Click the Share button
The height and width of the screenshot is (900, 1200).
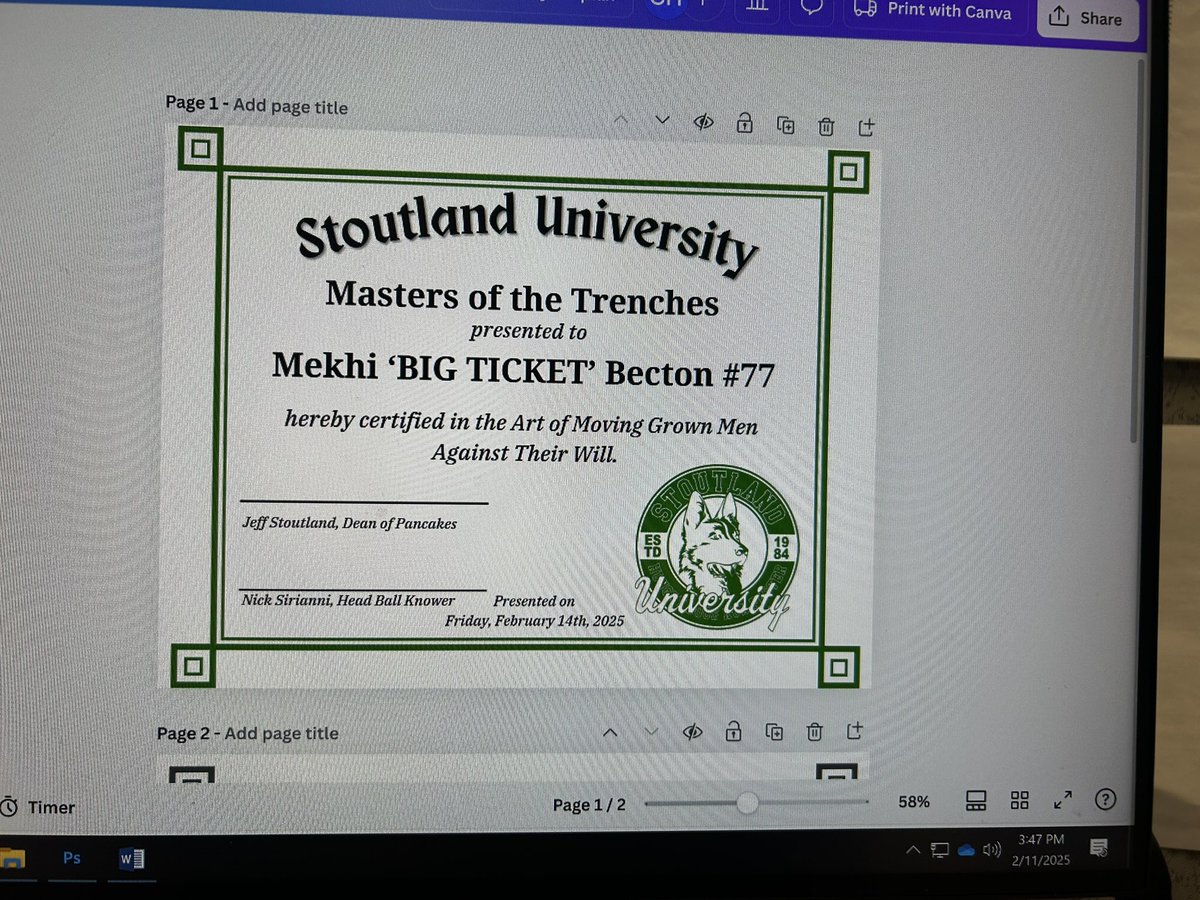coord(1086,18)
